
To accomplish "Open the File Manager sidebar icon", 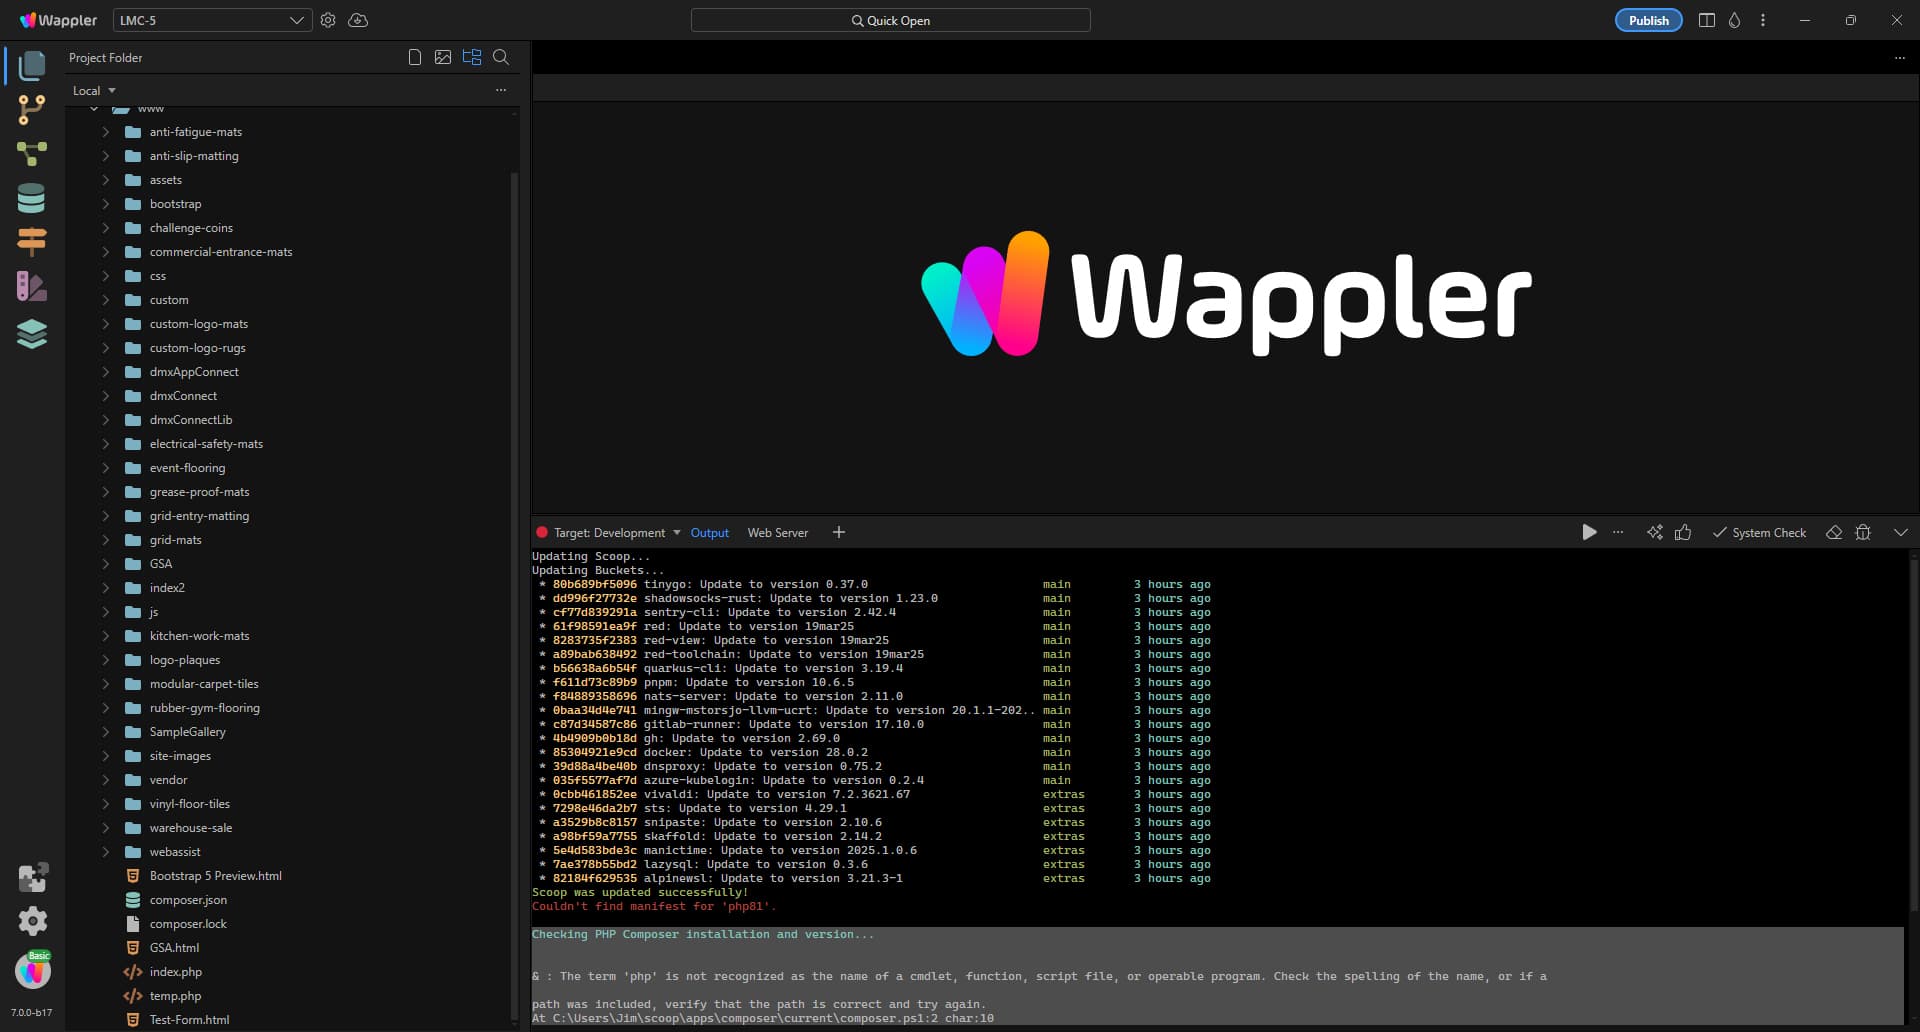I will point(32,65).
